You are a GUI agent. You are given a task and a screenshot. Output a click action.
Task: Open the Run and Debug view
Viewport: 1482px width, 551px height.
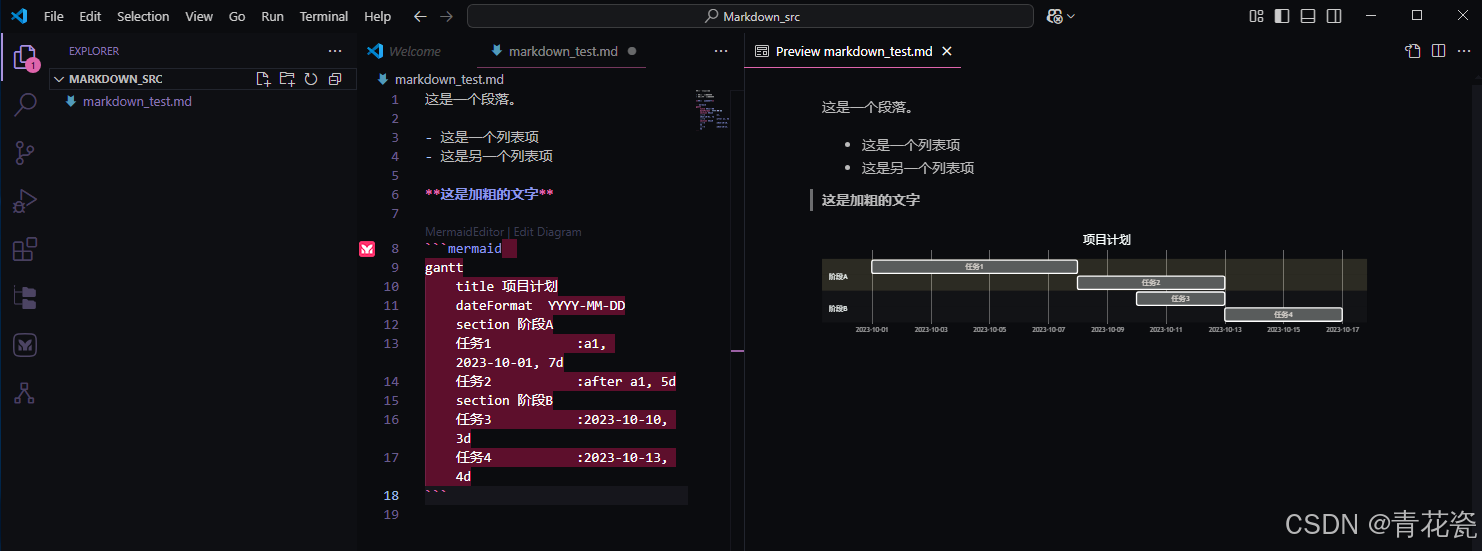click(24, 201)
